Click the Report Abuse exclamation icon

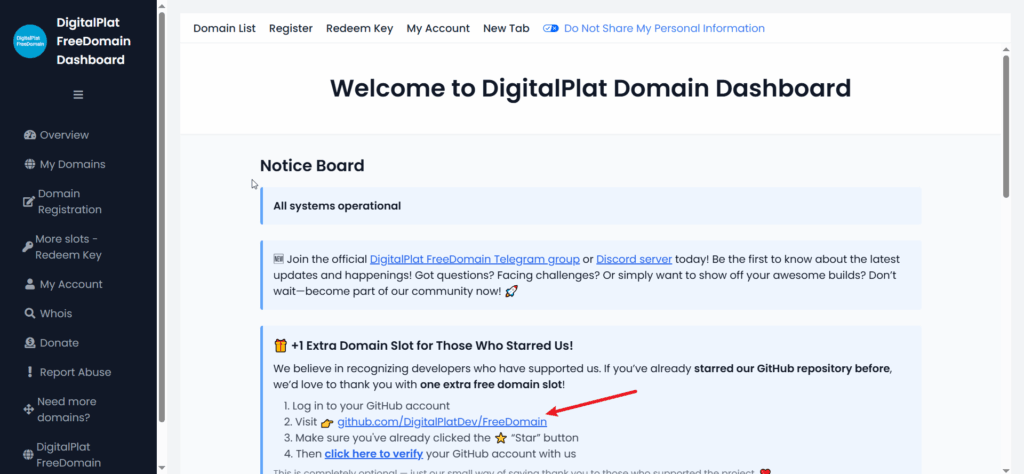30,372
